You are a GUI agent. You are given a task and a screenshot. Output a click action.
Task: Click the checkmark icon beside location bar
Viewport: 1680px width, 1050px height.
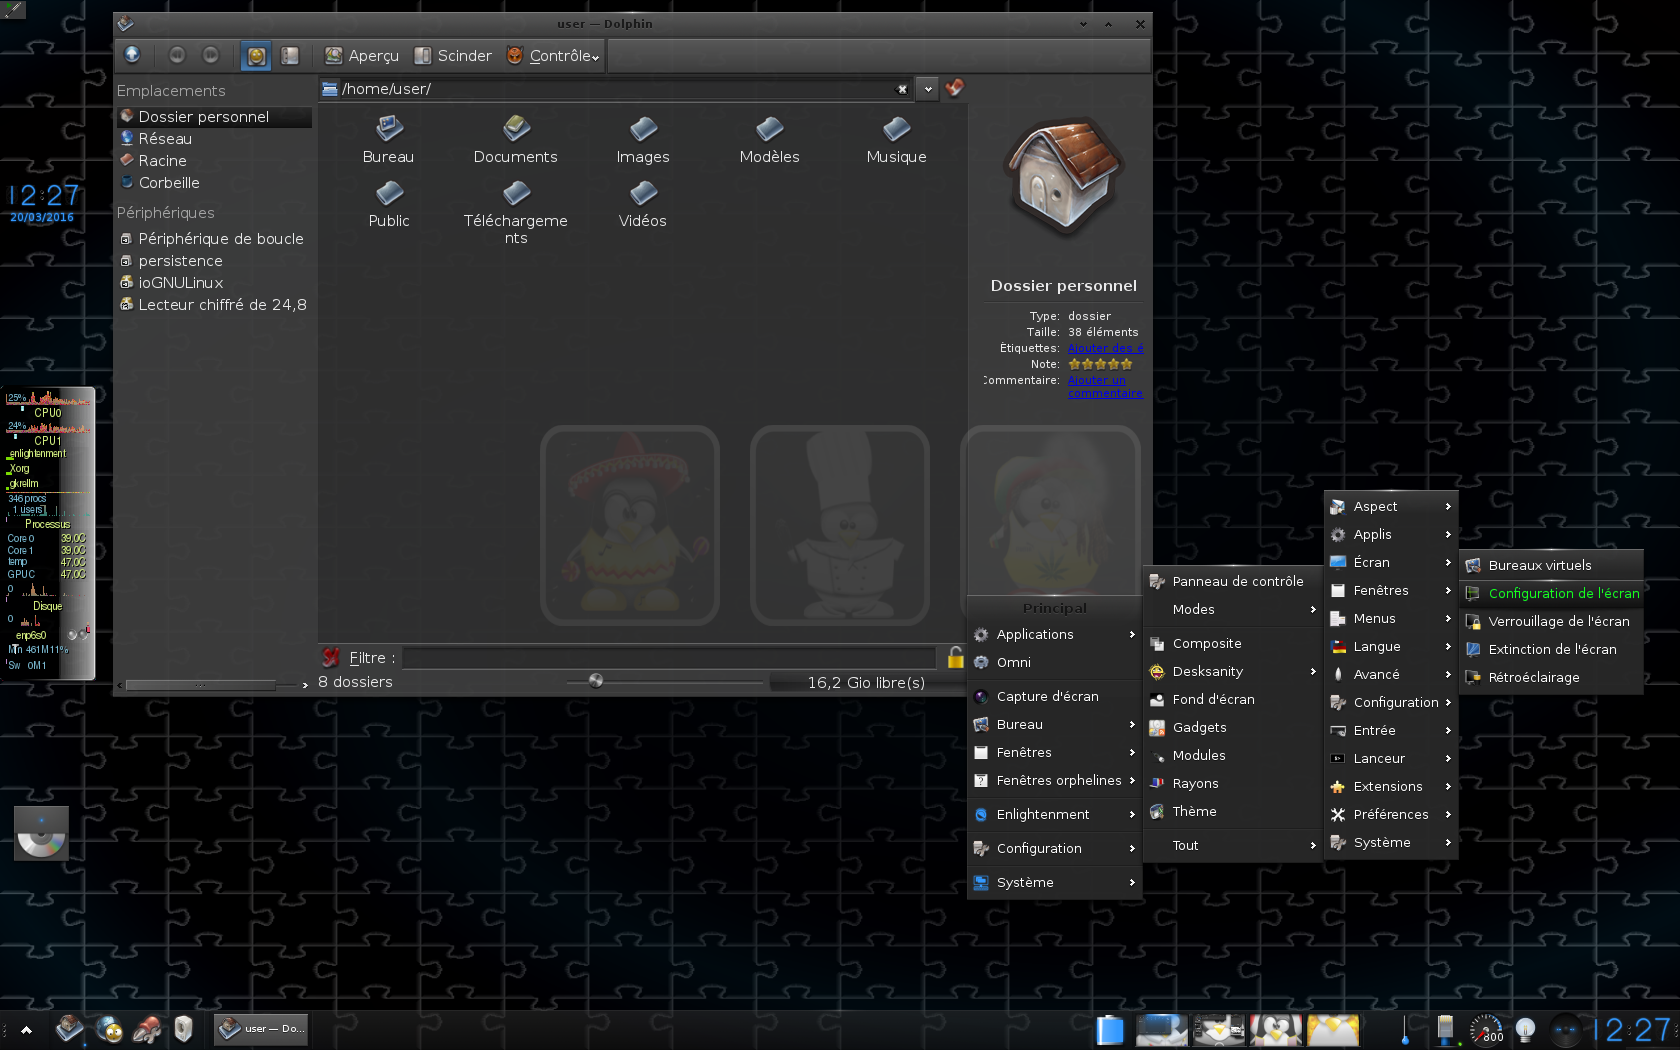pyautogui.click(x=955, y=88)
